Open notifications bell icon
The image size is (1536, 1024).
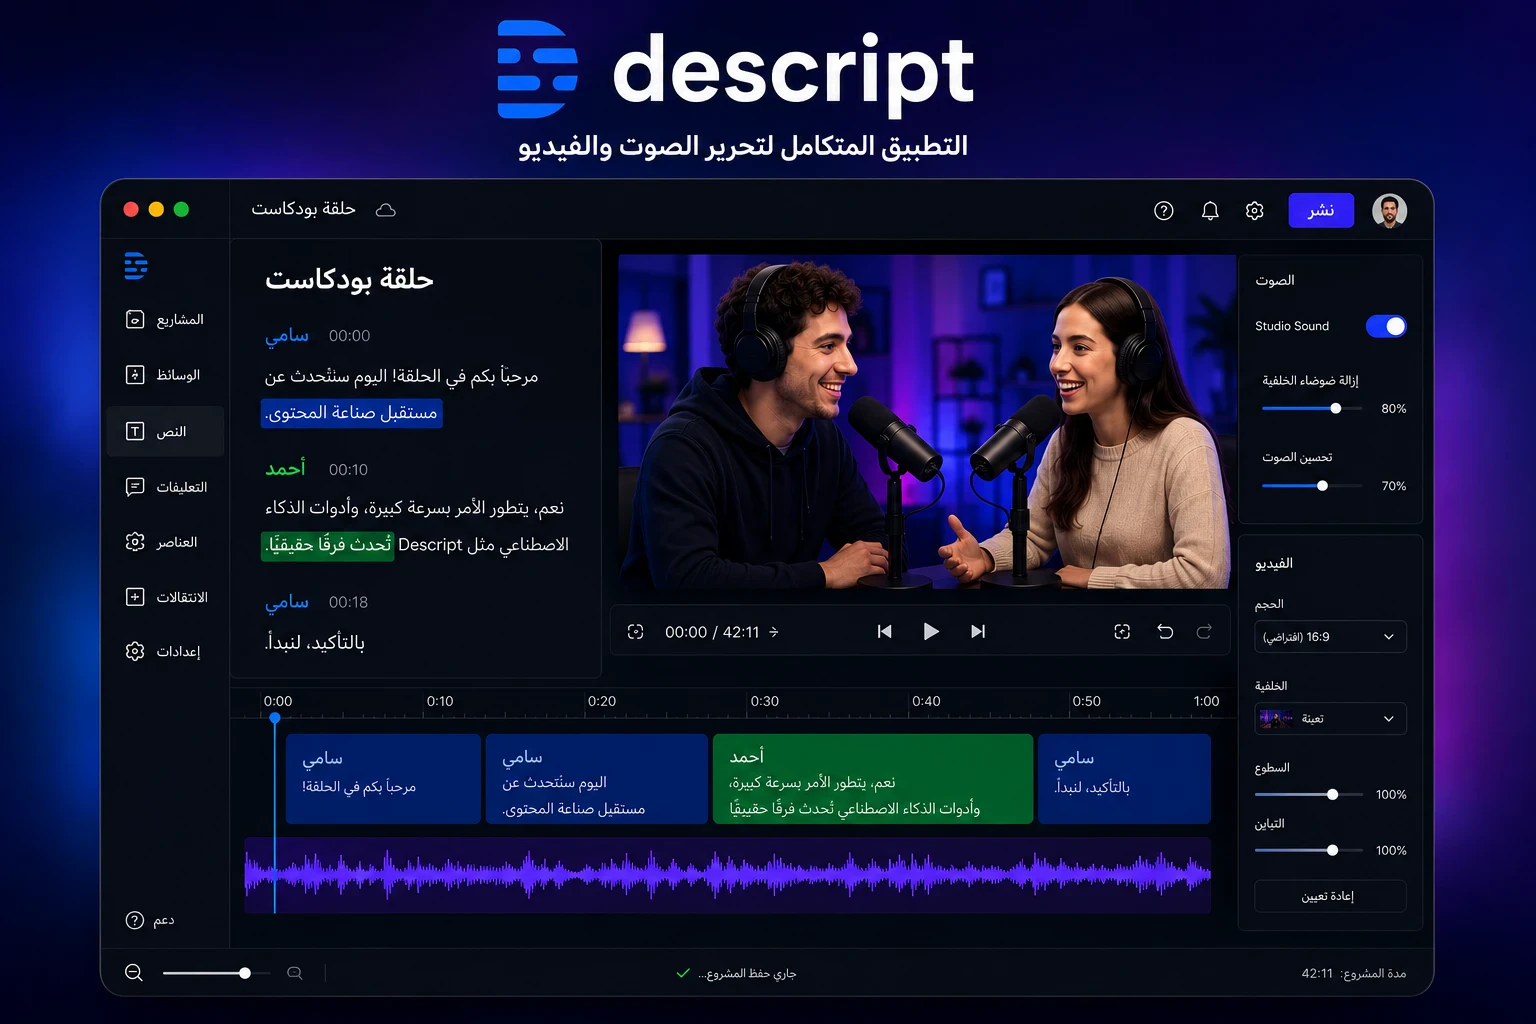pos(1210,210)
